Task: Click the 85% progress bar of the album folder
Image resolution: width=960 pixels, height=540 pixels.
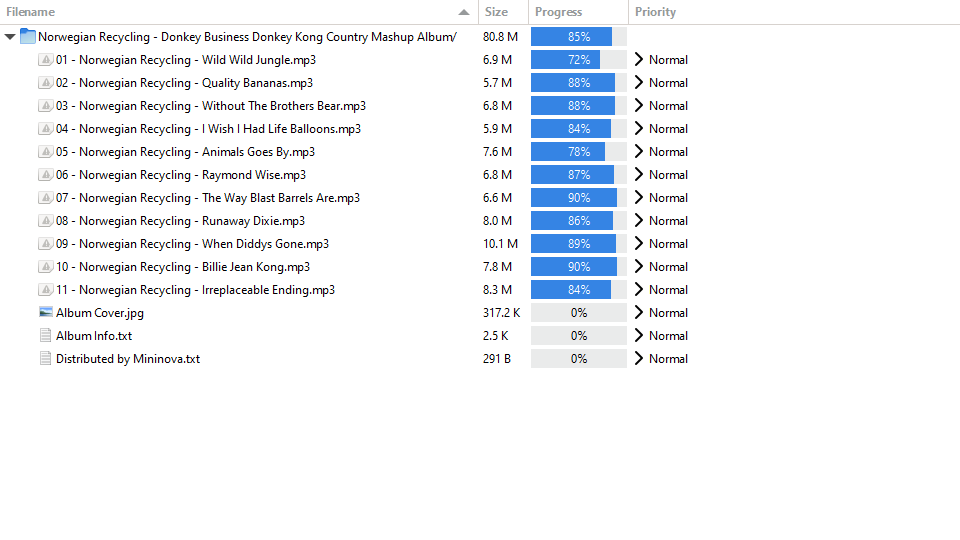Action: [579, 37]
